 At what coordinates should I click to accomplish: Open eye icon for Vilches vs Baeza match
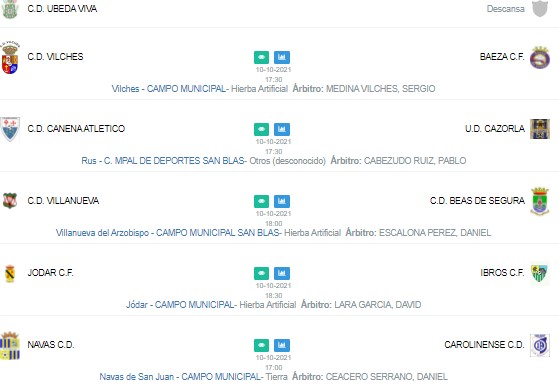pyautogui.click(x=261, y=57)
